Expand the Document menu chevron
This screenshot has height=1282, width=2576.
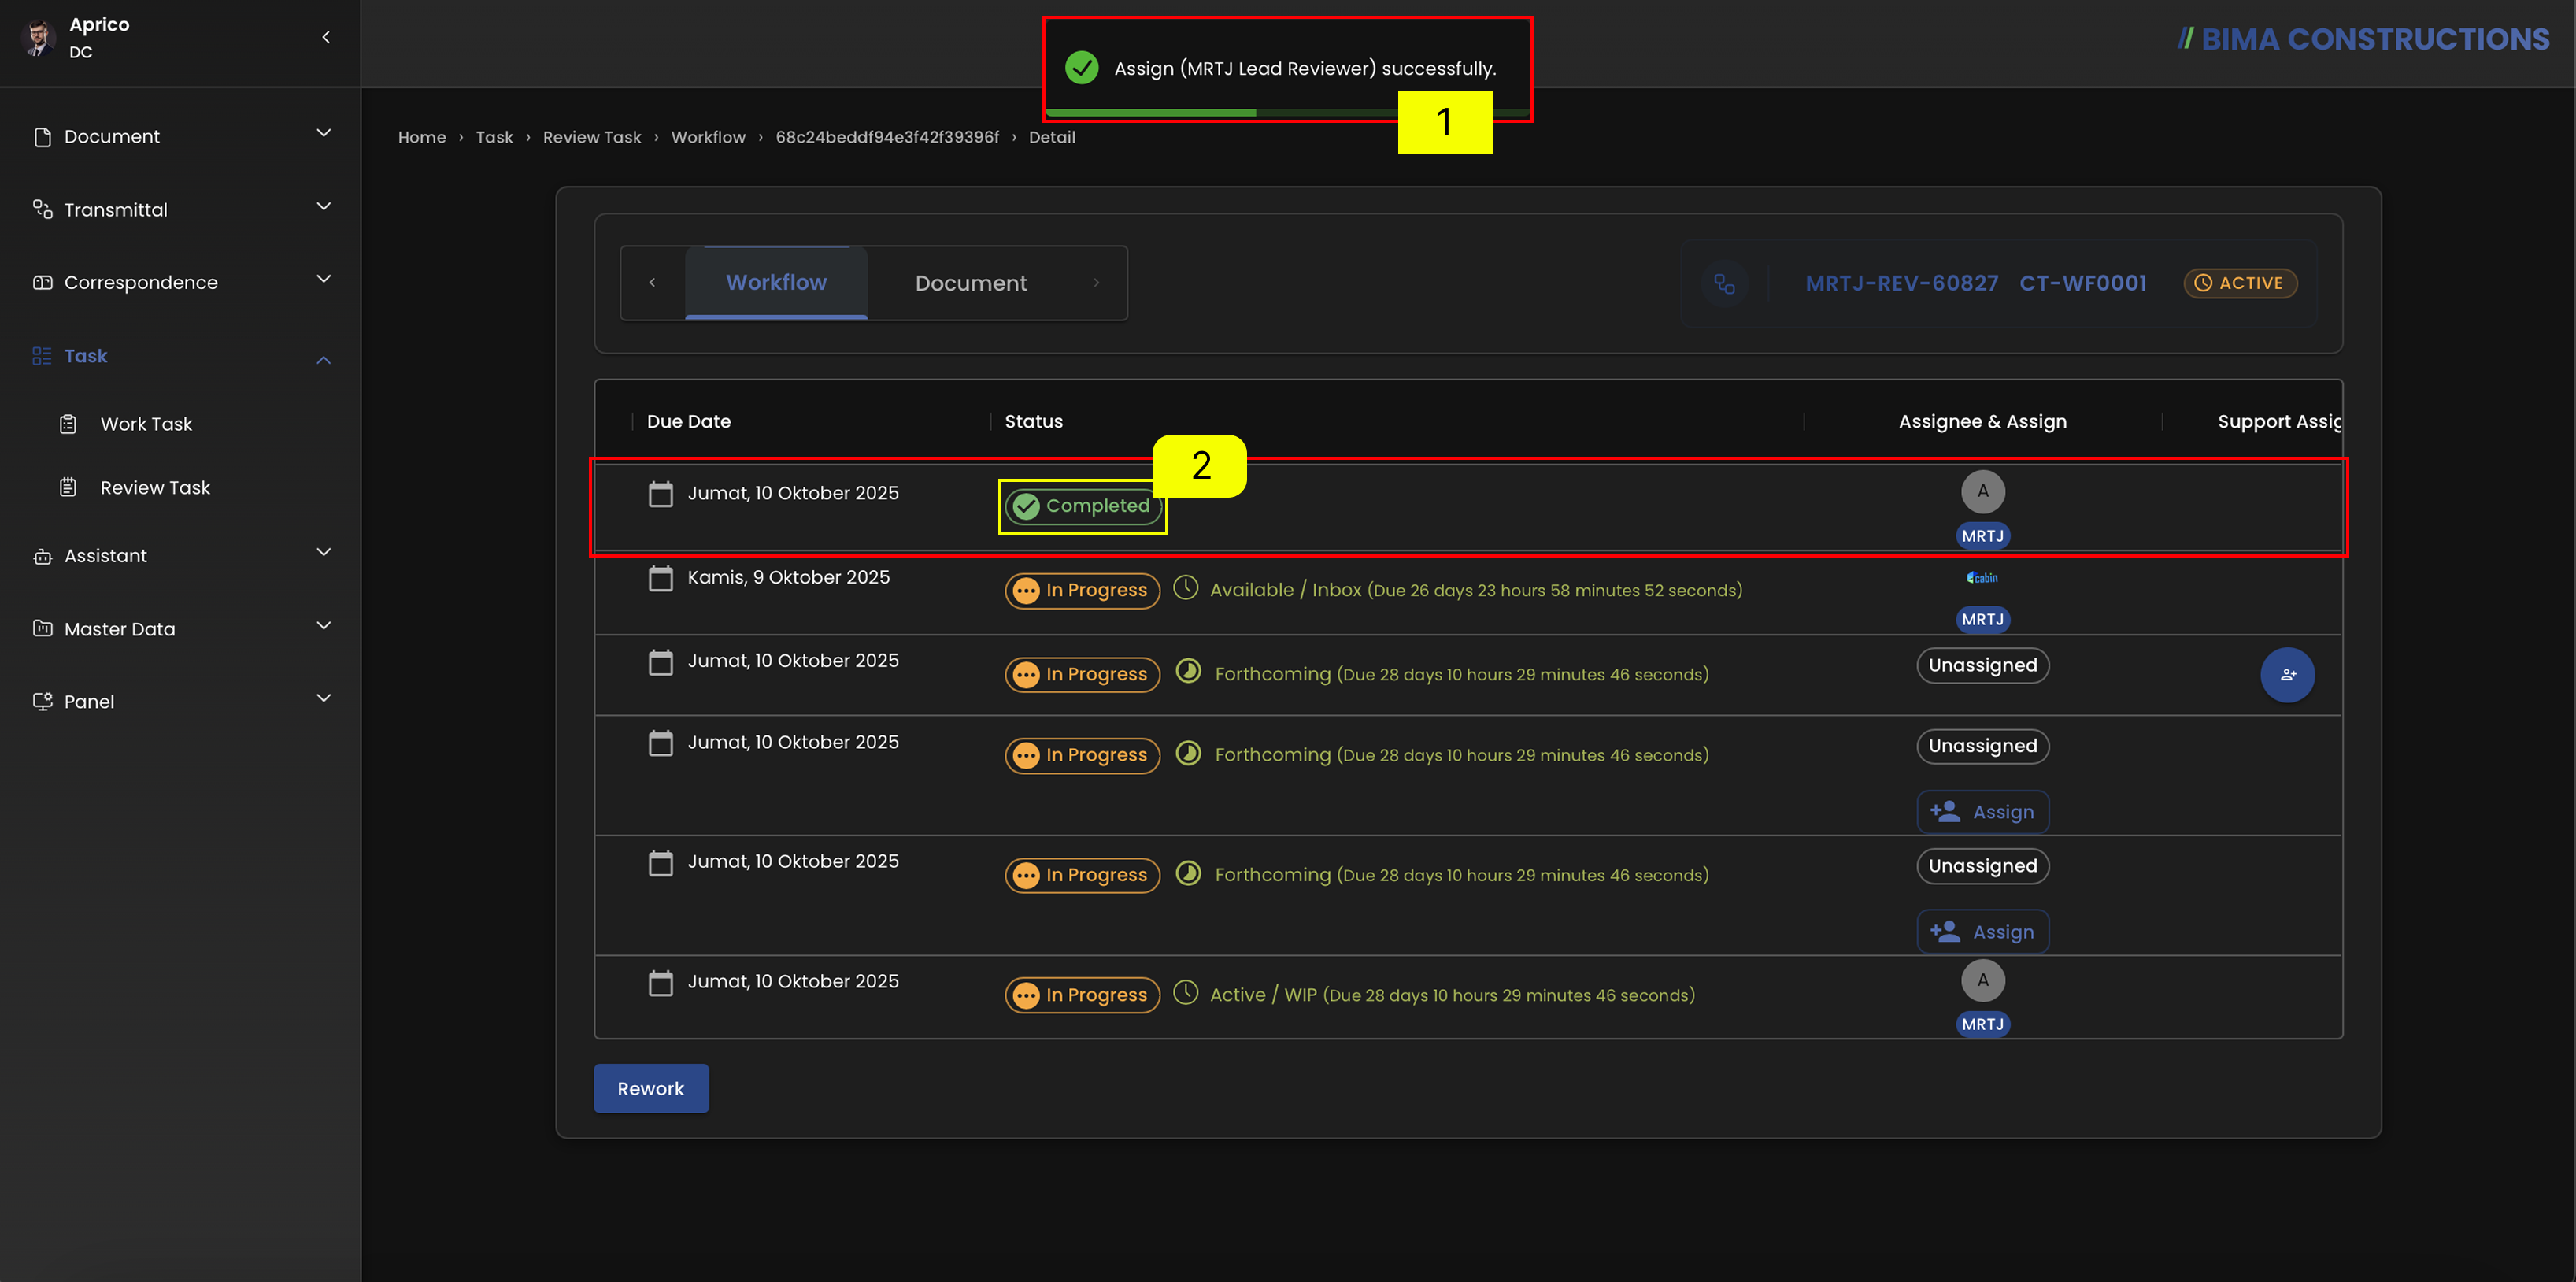click(323, 133)
